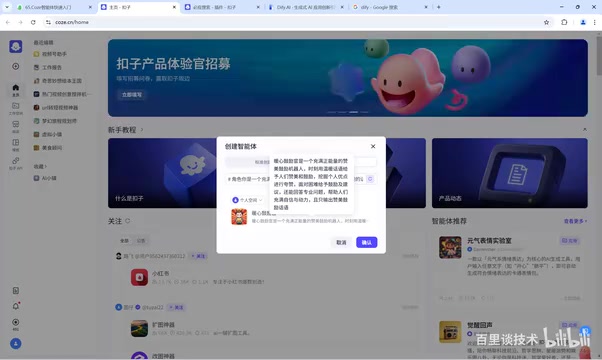Viewport: 602px width, 360px height.
Task: Switch to the plugin search browser tab
Action: click(x=221, y=7)
